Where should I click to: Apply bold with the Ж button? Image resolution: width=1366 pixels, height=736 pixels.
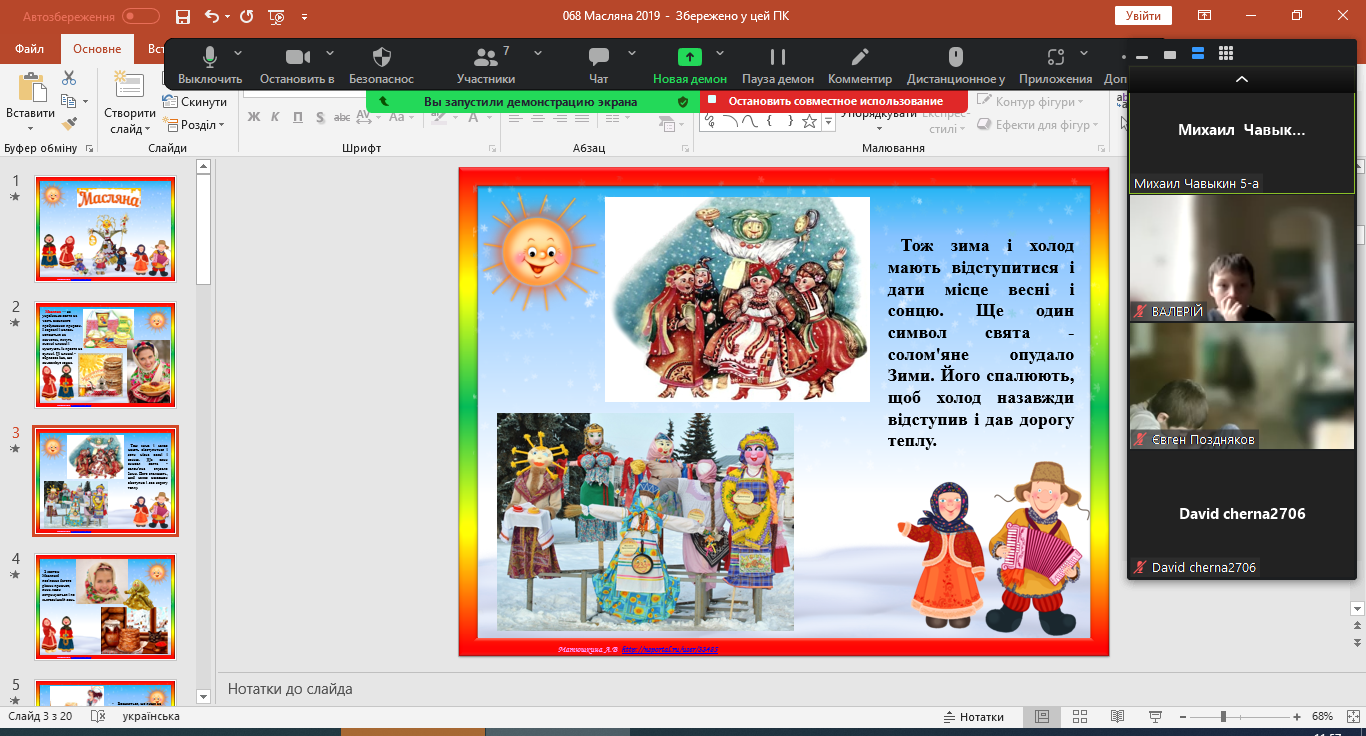254,117
